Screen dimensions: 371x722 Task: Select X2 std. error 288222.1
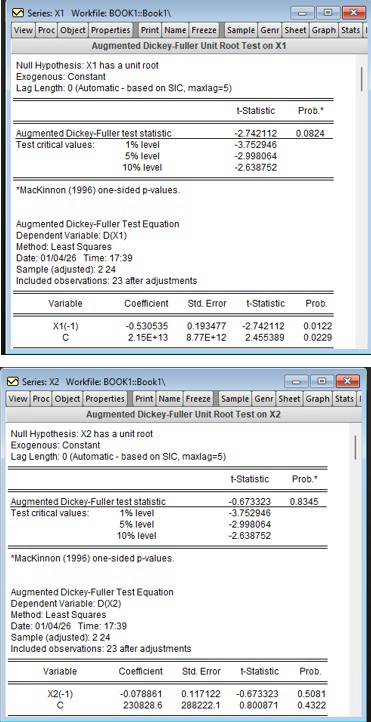(201, 705)
